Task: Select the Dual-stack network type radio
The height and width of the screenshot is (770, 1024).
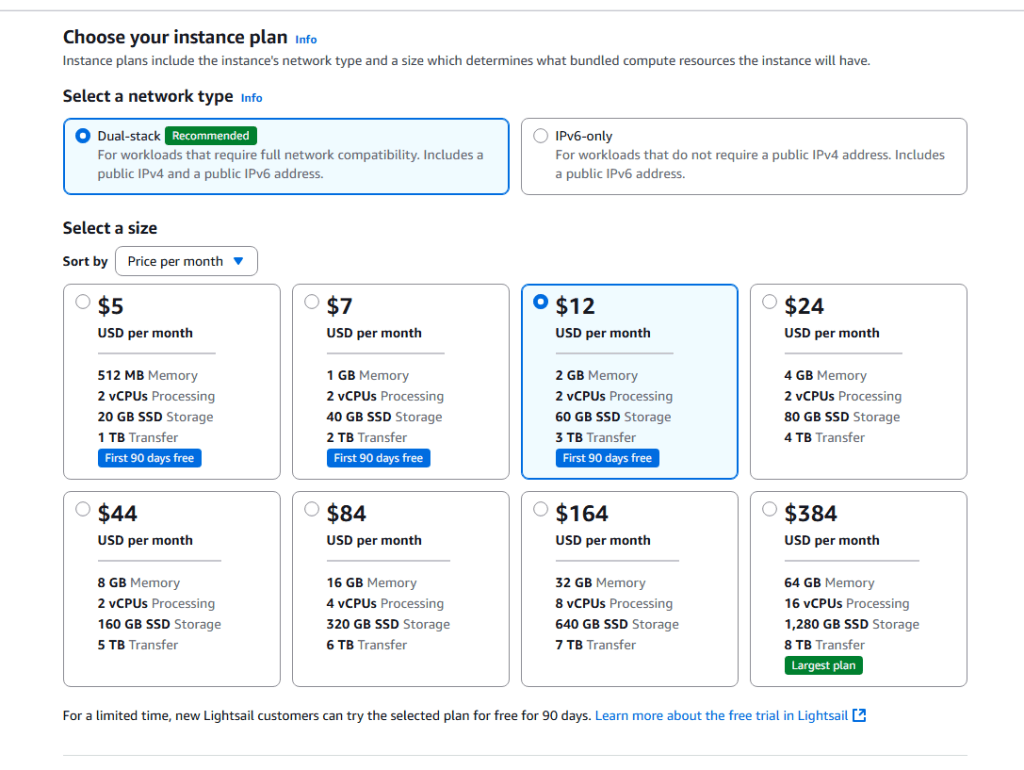Action: pos(83,136)
